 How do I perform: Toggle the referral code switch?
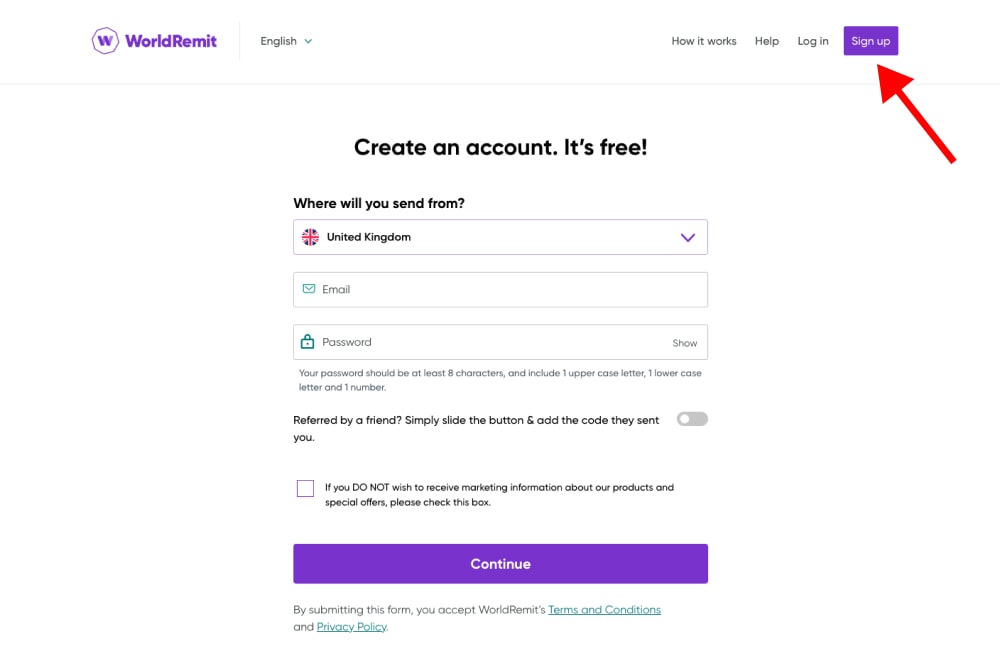point(692,419)
